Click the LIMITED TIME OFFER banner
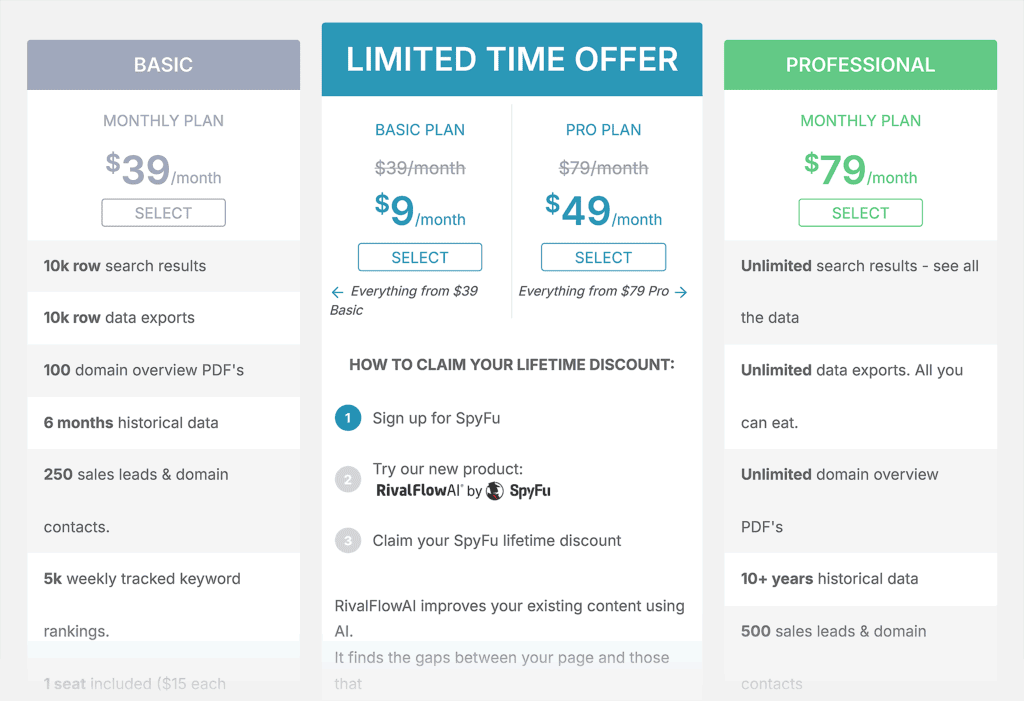The width and height of the screenshot is (1024, 701). point(511,59)
